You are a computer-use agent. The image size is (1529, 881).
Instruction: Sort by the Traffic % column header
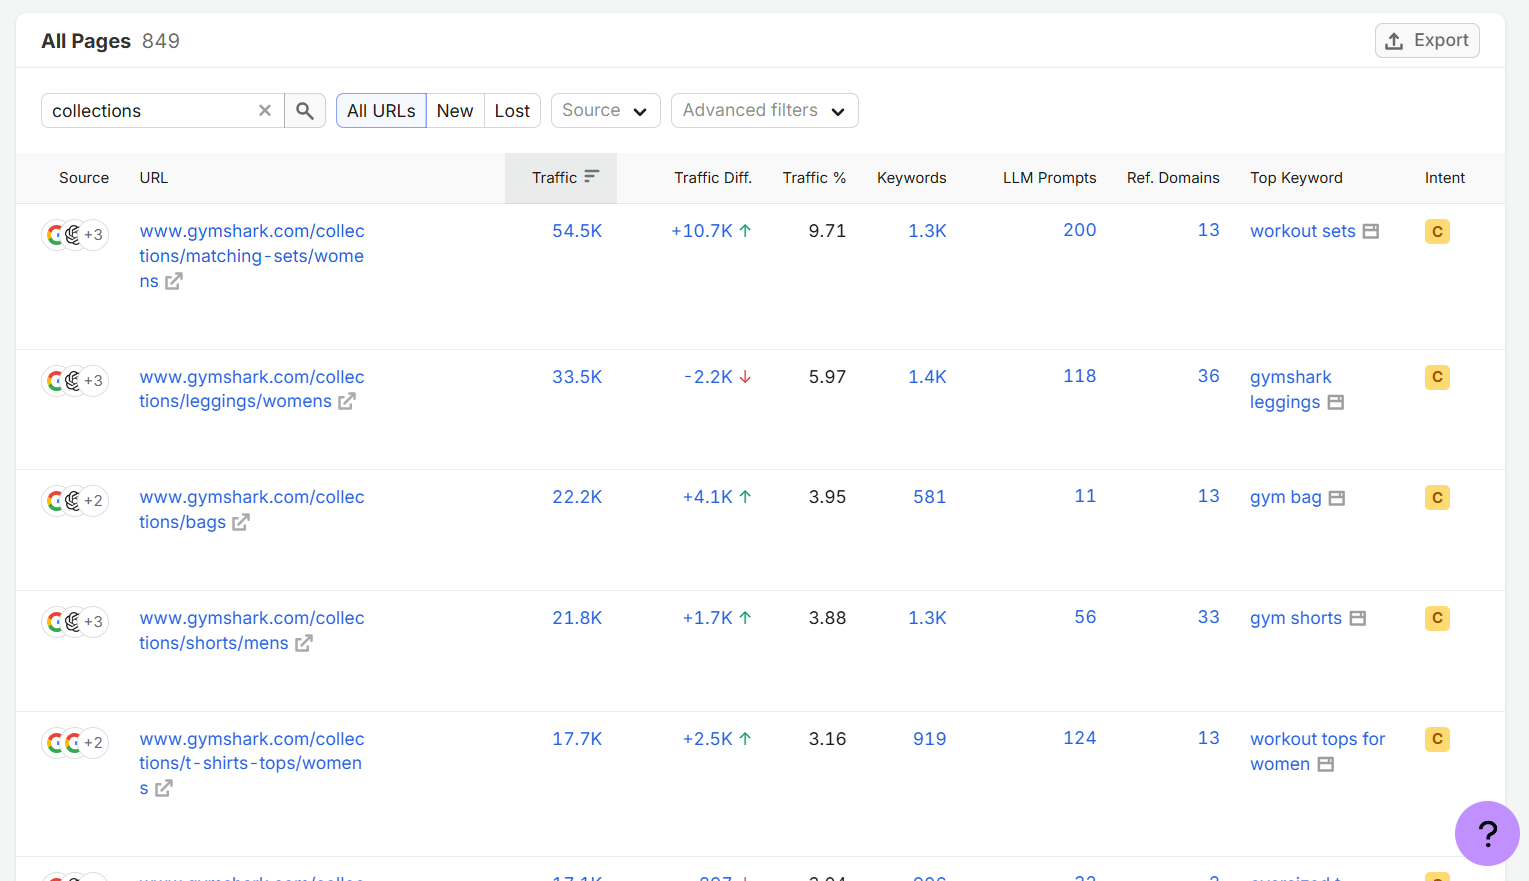(814, 178)
